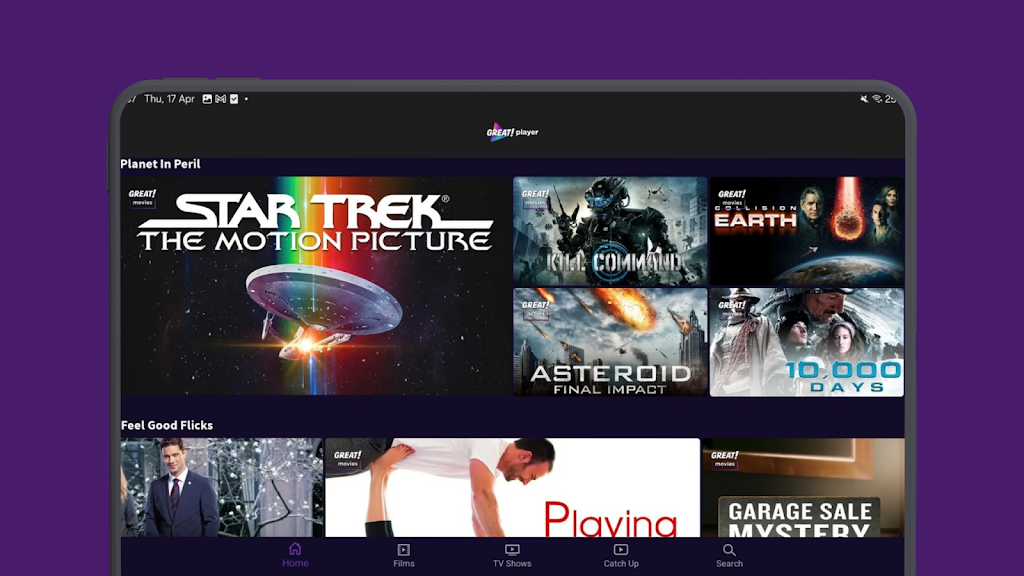Click the Feel Good Flicks heading

167,425
